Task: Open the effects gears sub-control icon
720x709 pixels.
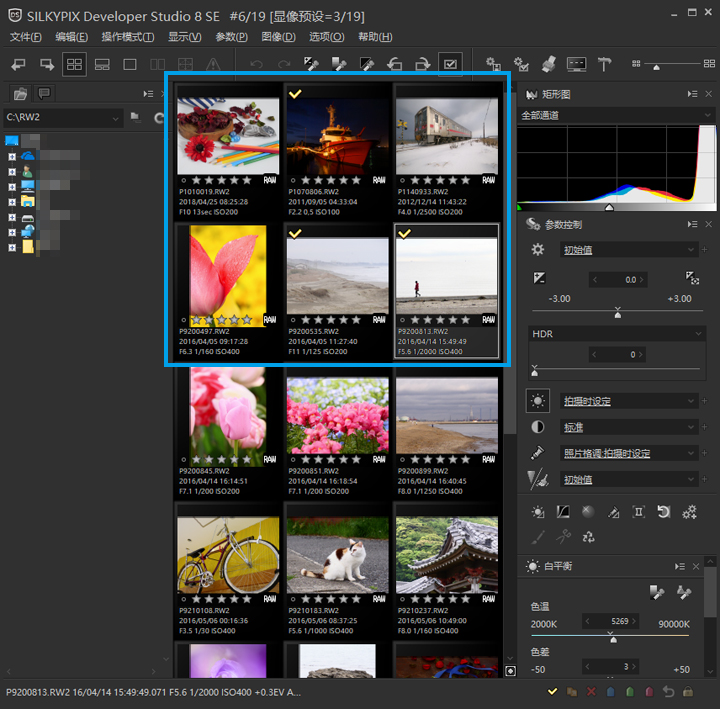Action: pyautogui.click(x=689, y=512)
